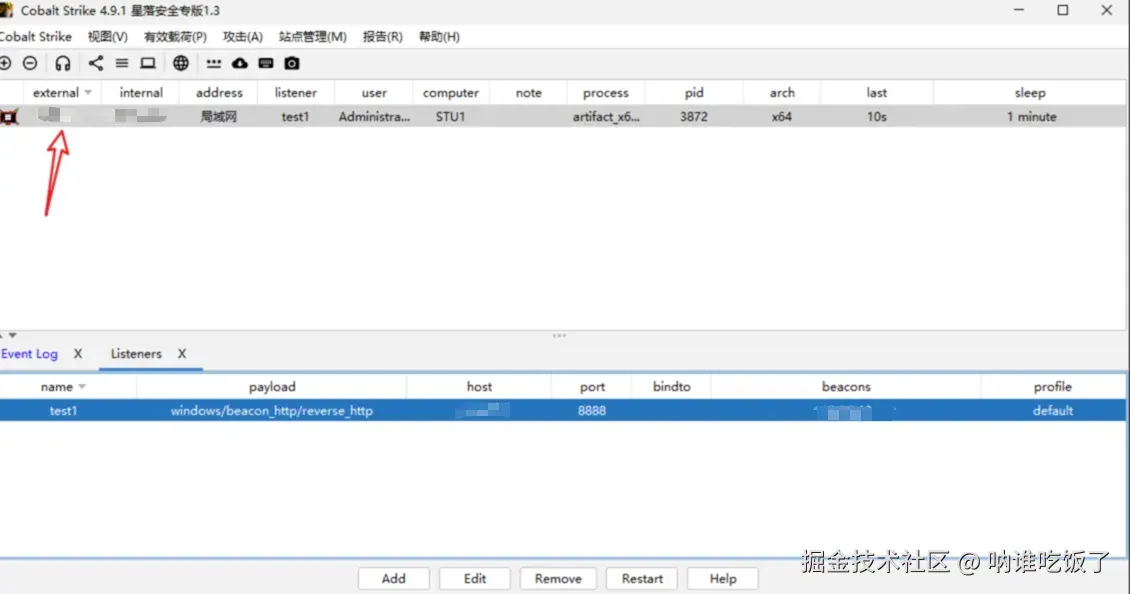Switch to the Event Log tab

30,354
